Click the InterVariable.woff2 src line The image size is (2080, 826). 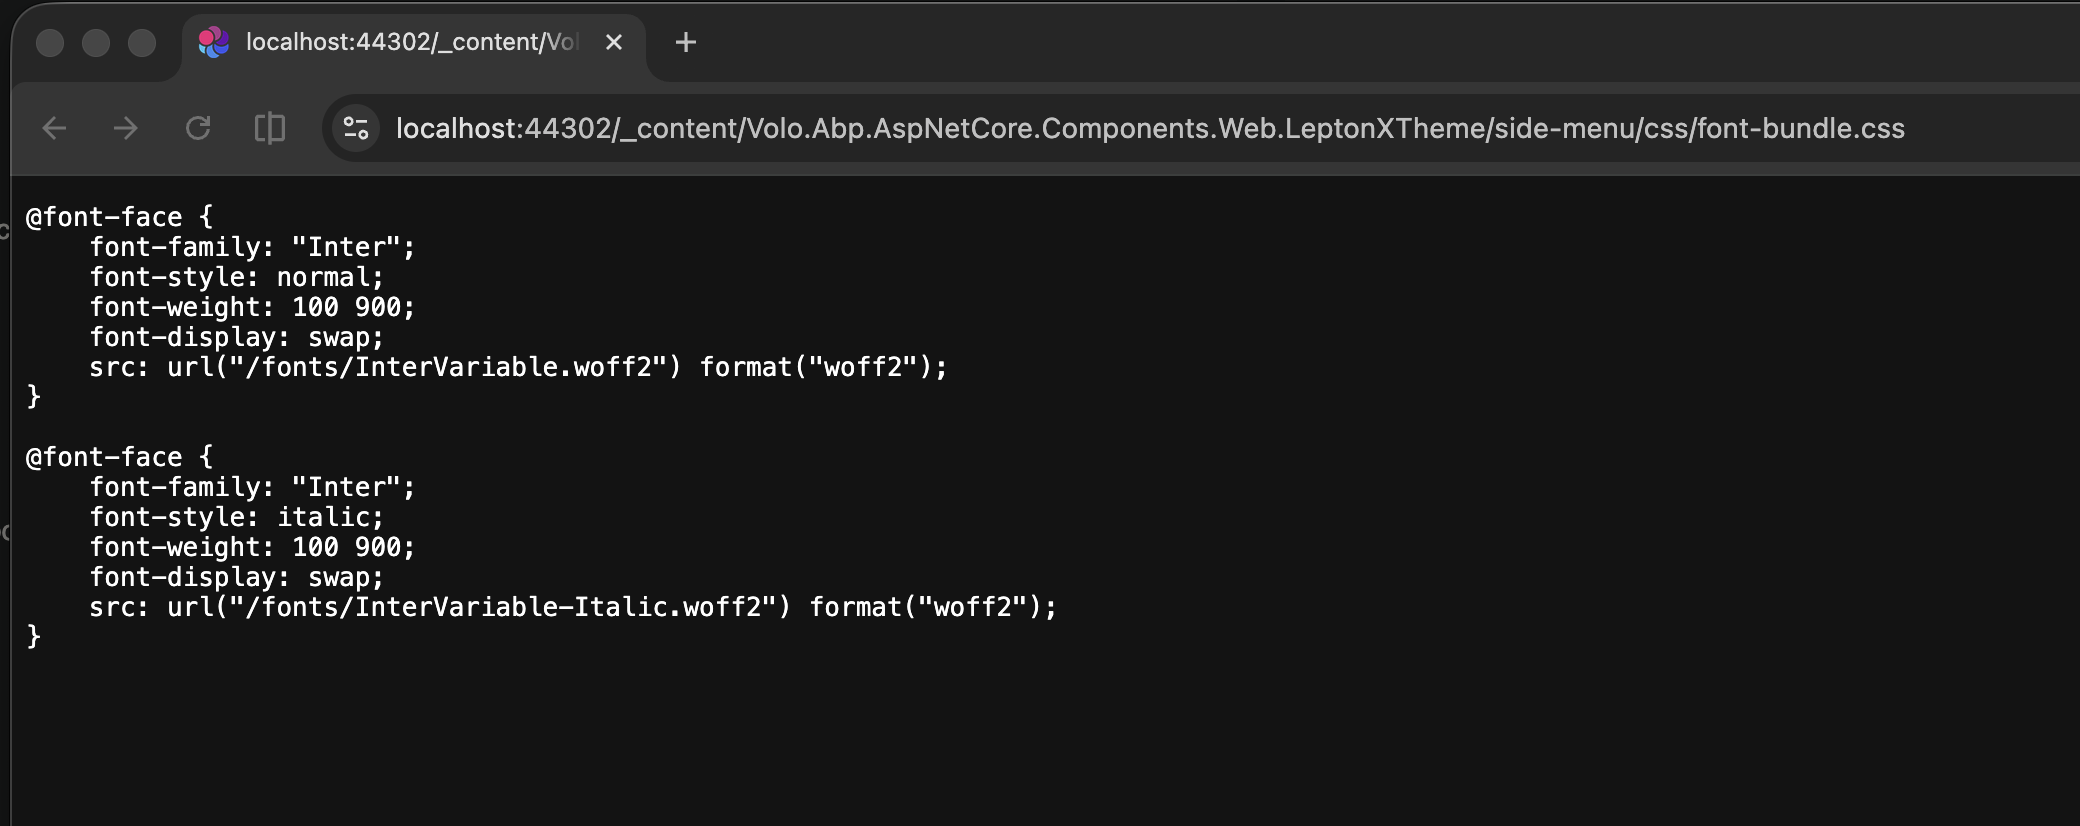[x=518, y=367]
